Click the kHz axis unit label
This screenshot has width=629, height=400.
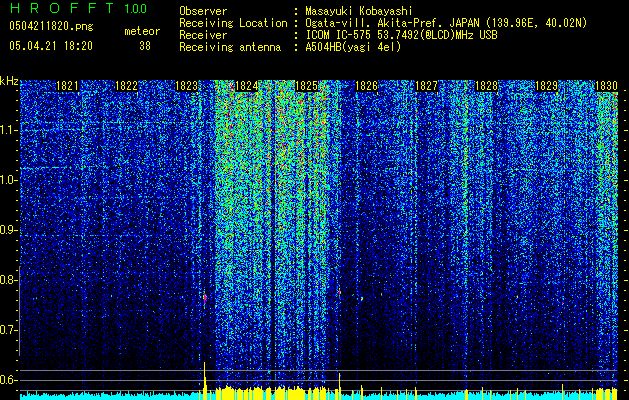coord(9,81)
